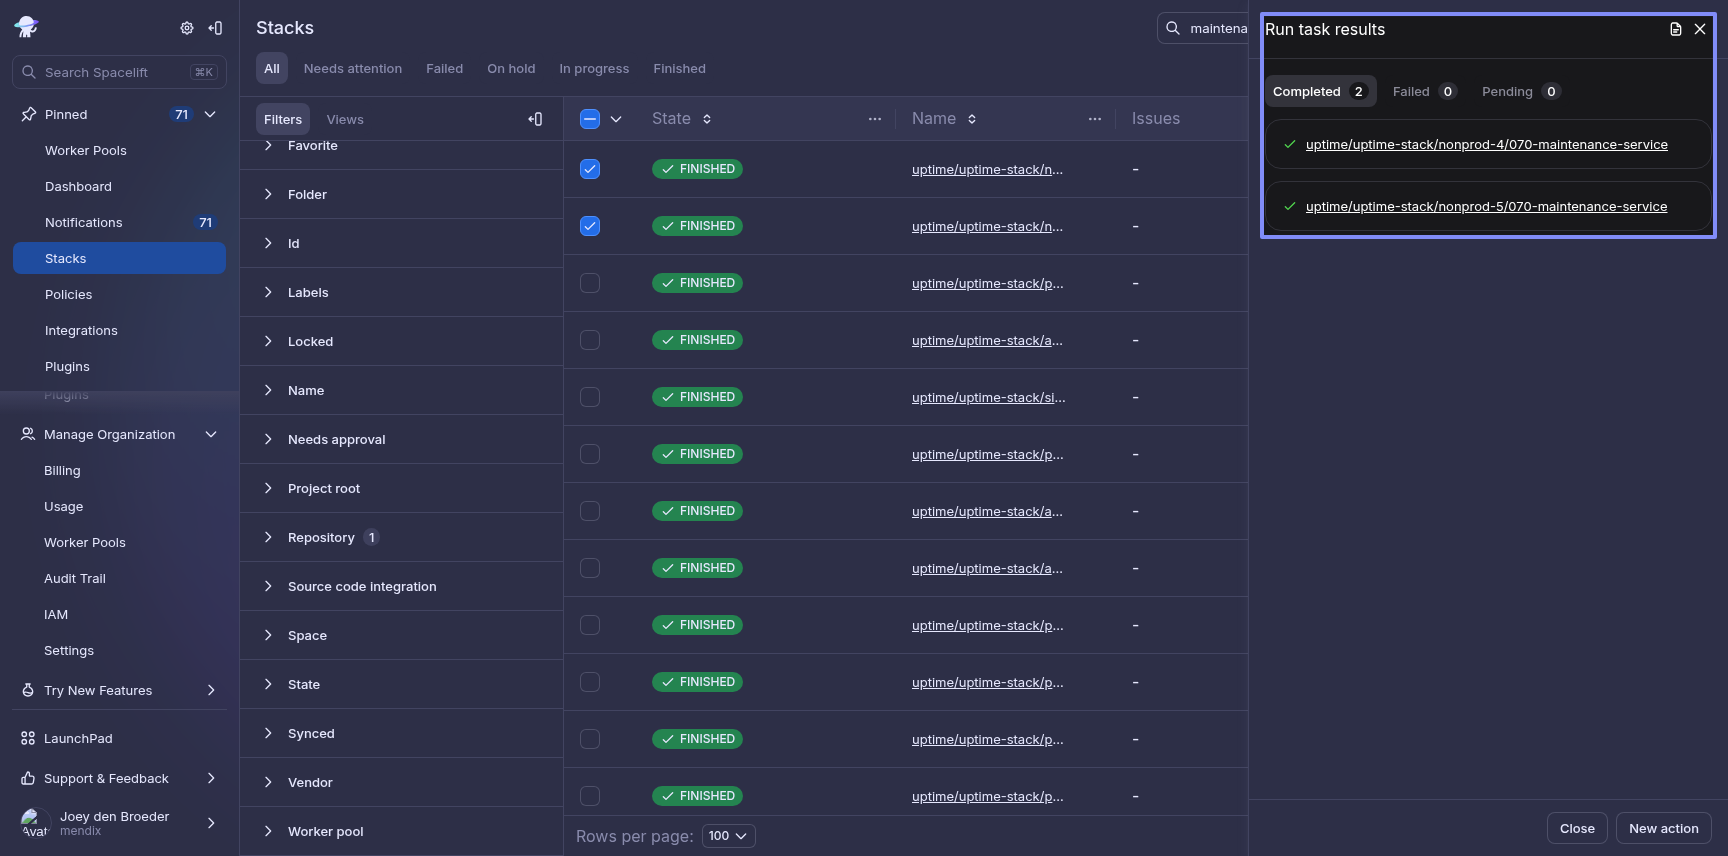Uncheck the first selected stack row
This screenshot has width=1728, height=856.
(x=590, y=169)
